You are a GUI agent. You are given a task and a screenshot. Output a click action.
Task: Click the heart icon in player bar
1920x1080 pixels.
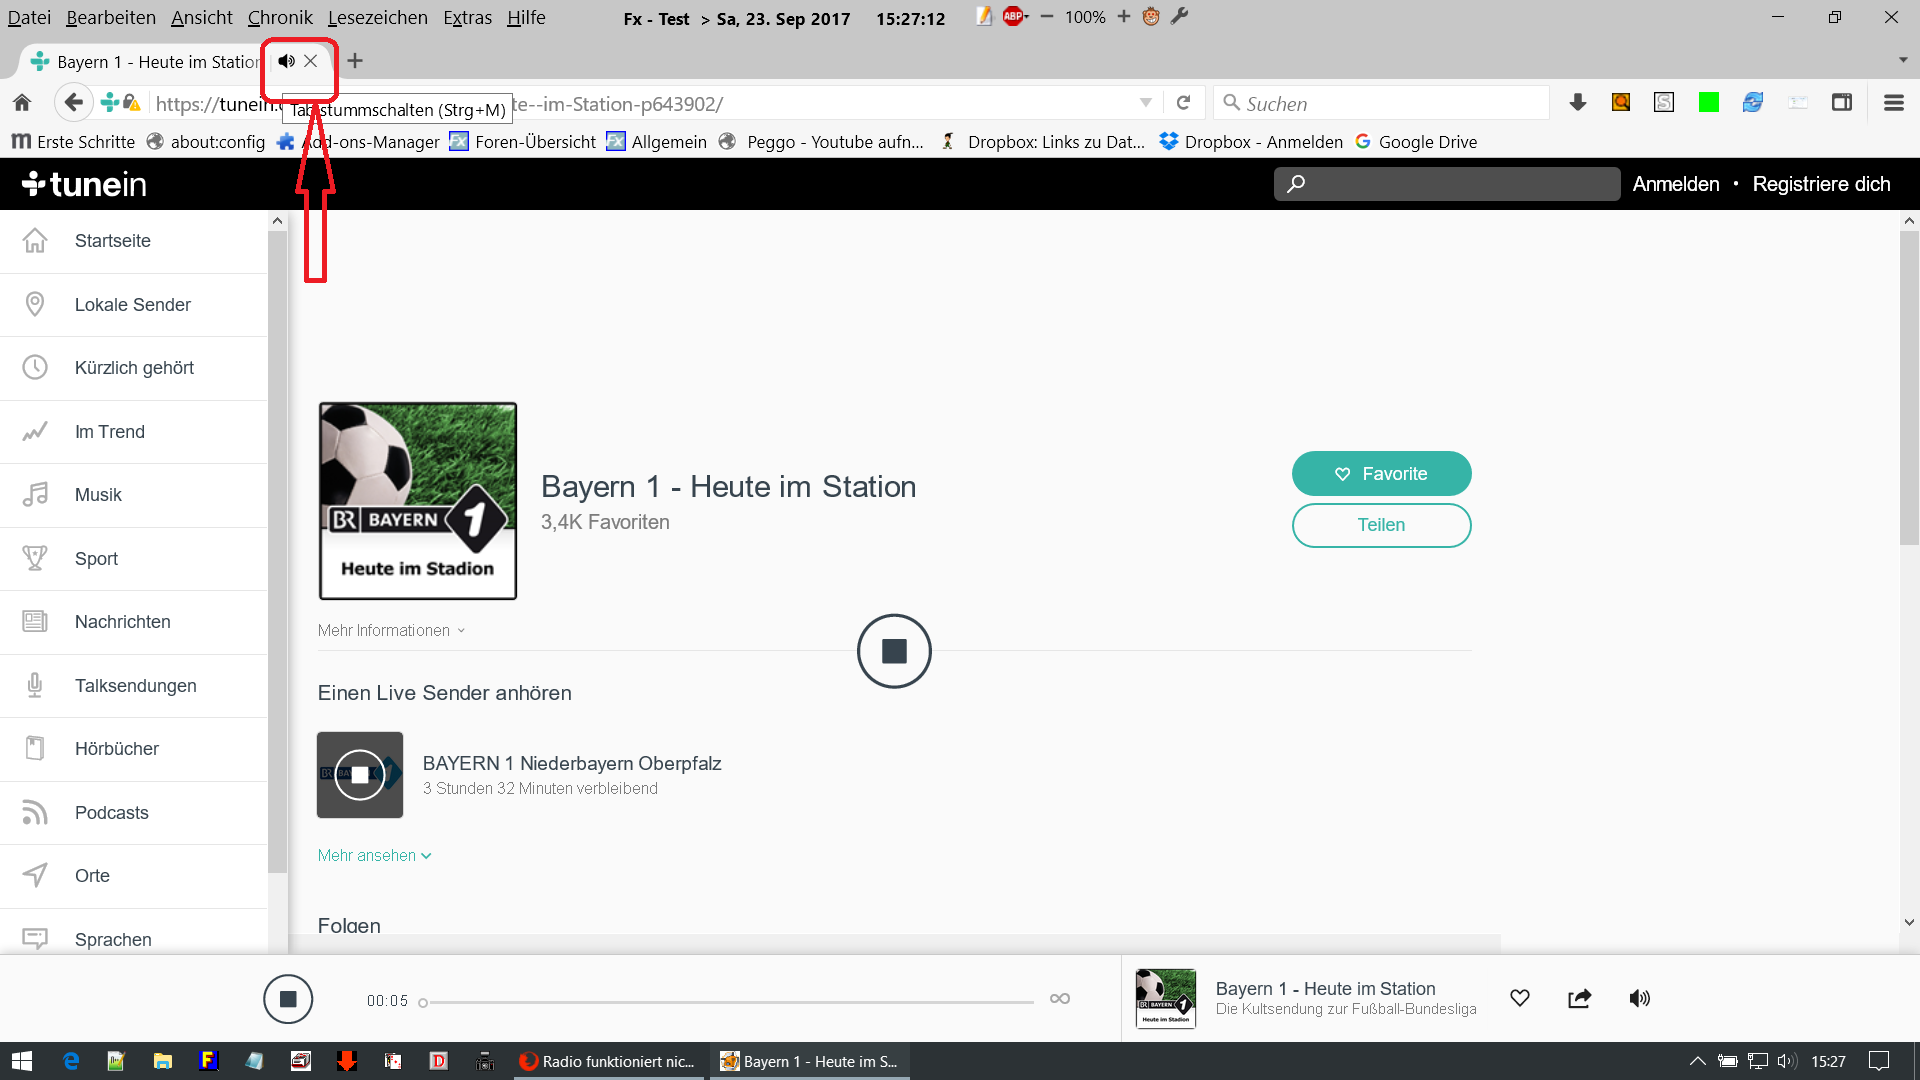pyautogui.click(x=1520, y=998)
